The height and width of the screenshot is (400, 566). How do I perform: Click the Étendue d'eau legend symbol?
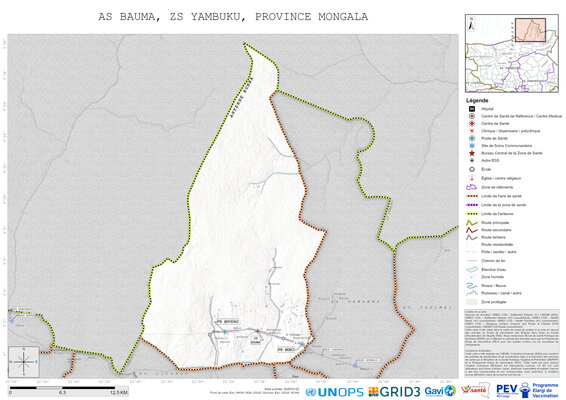click(x=471, y=270)
